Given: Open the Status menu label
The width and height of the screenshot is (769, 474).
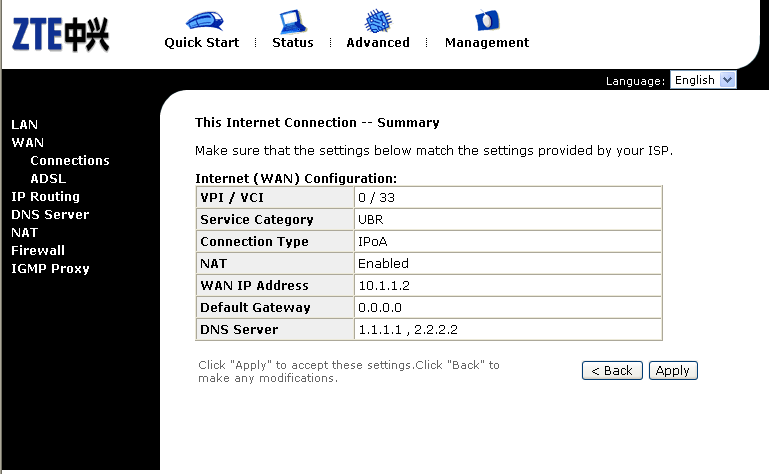Looking at the screenshot, I should (x=293, y=43).
